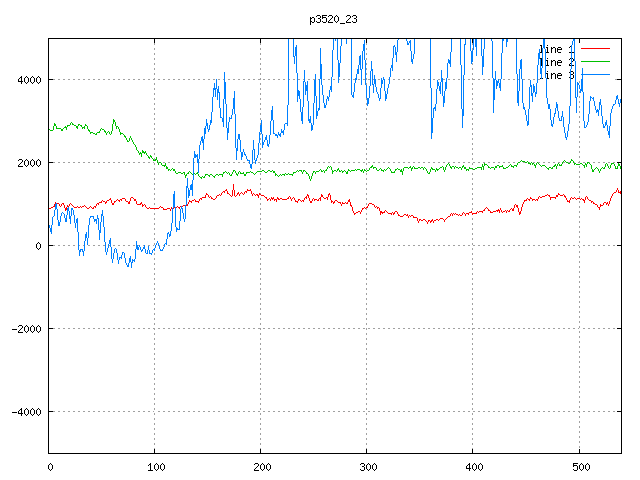This screenshot has height=480, width=640.
Task: Click the red legend sample for line 1
Action: click(x=596, y=48)
